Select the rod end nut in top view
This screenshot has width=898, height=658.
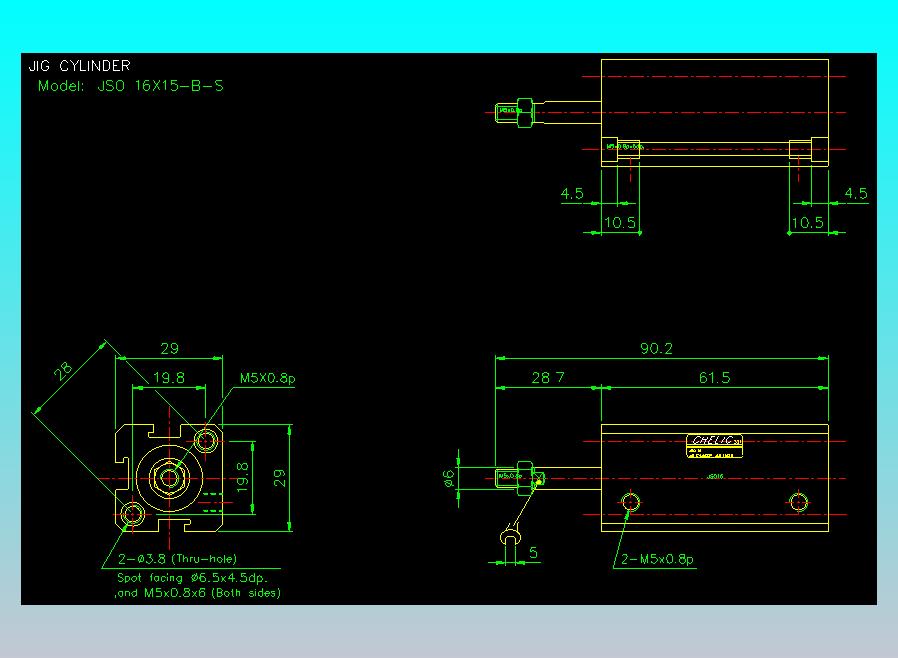(523, 113)
